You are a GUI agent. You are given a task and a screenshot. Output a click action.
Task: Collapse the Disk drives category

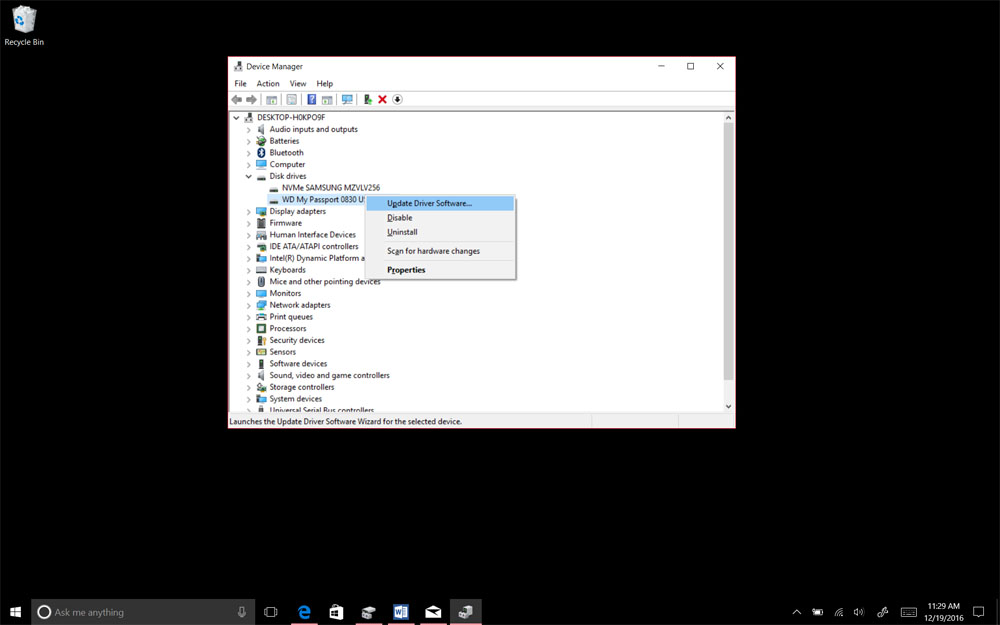click(x=248, y=176)
